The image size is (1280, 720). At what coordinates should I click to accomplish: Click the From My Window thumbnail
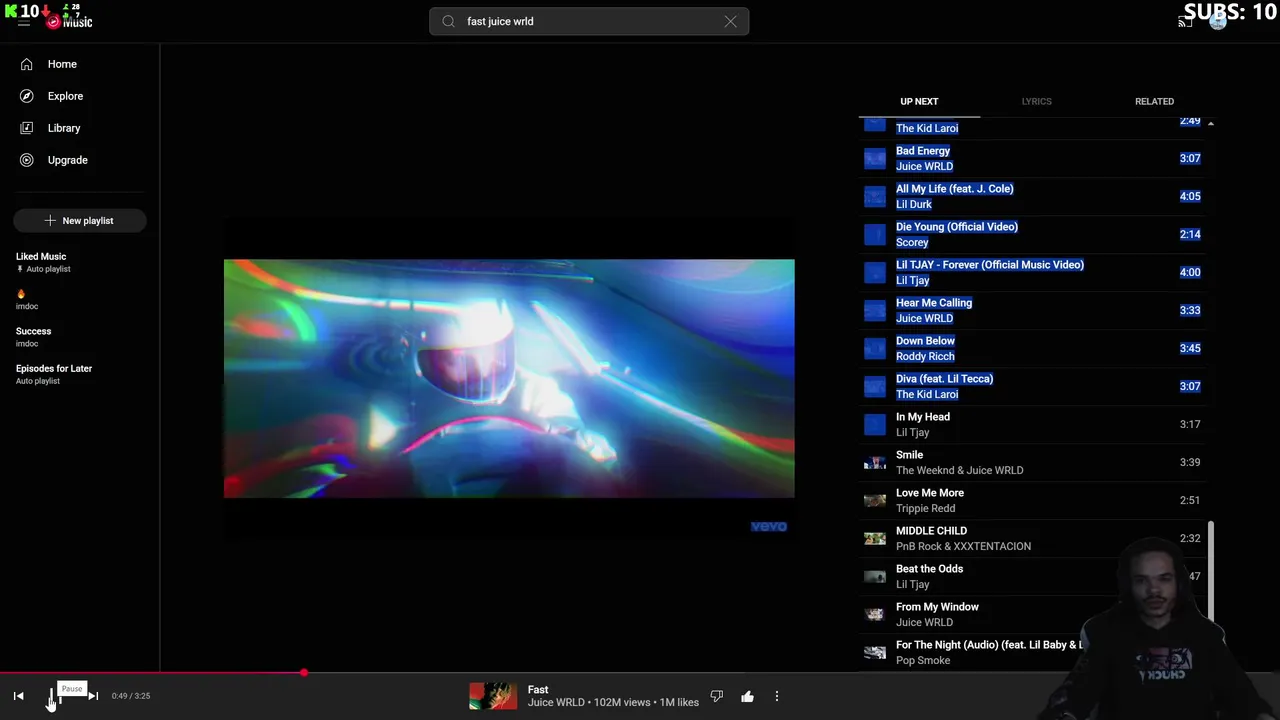(x=875, y=614)
